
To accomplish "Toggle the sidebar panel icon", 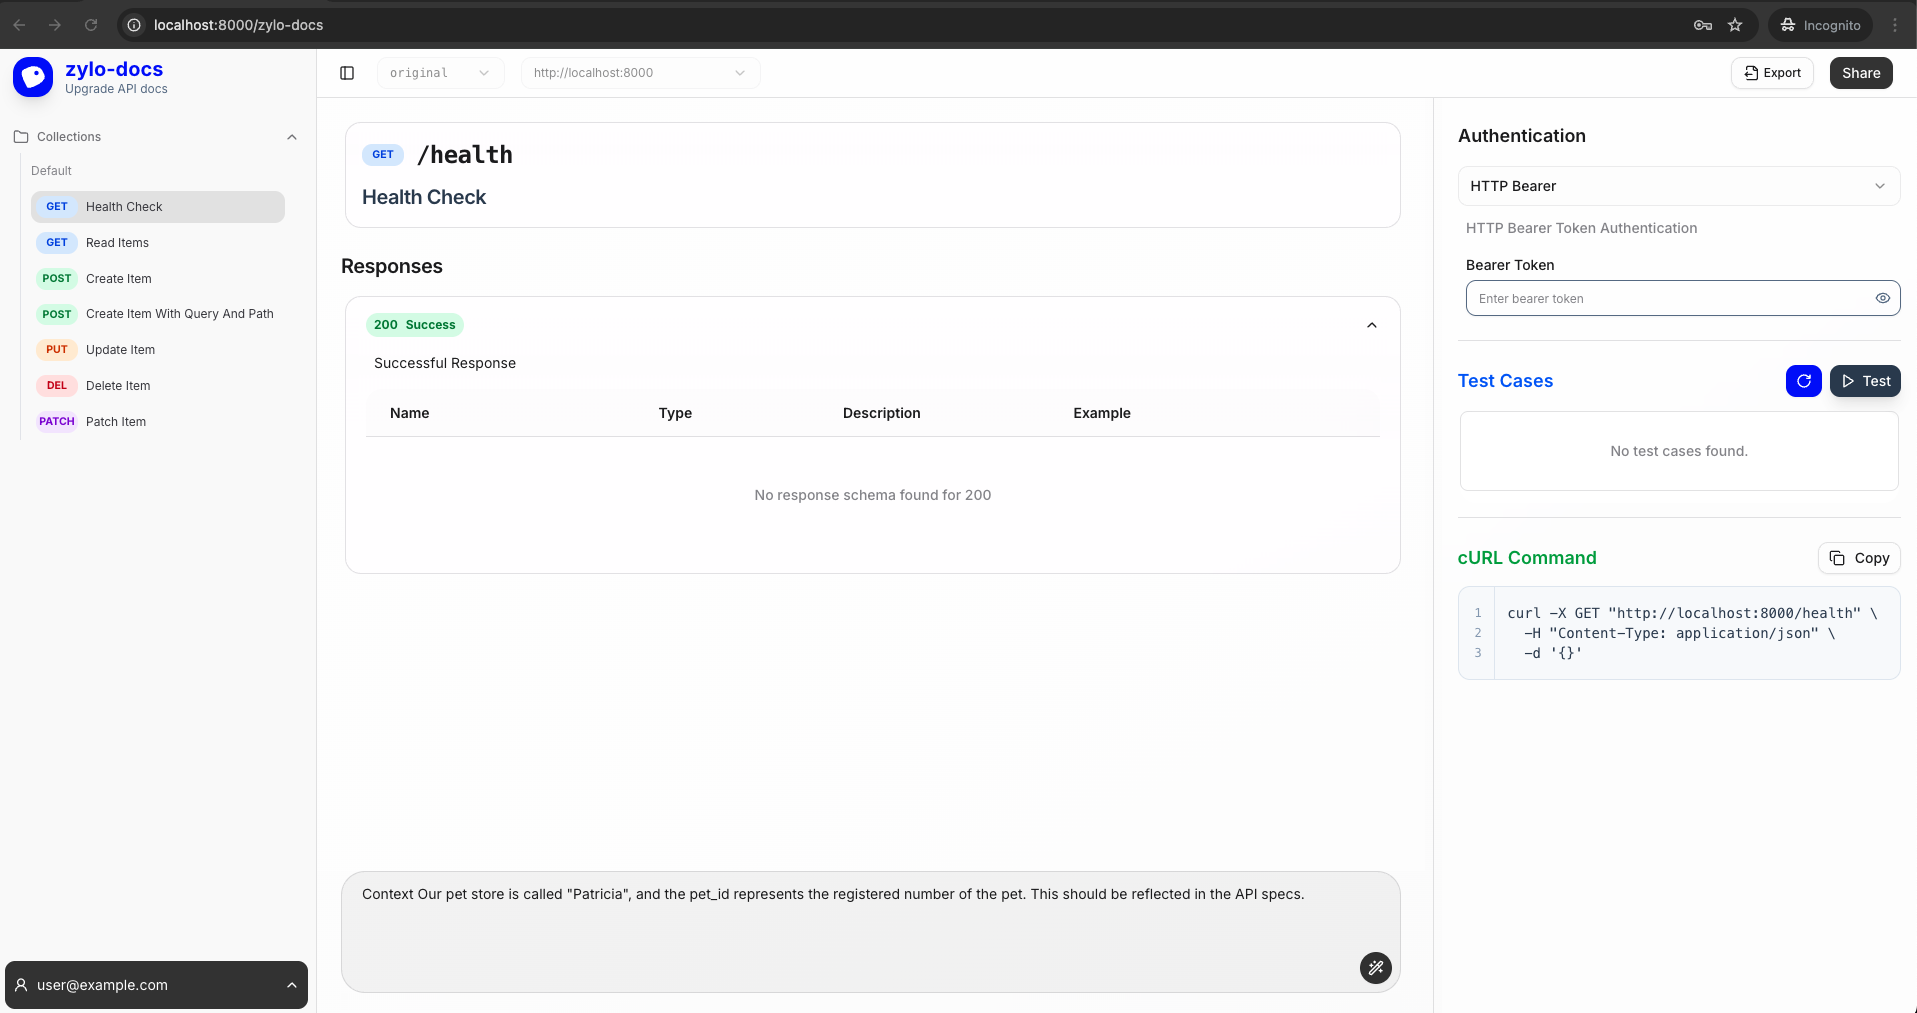I will click(x=347, y=73).
